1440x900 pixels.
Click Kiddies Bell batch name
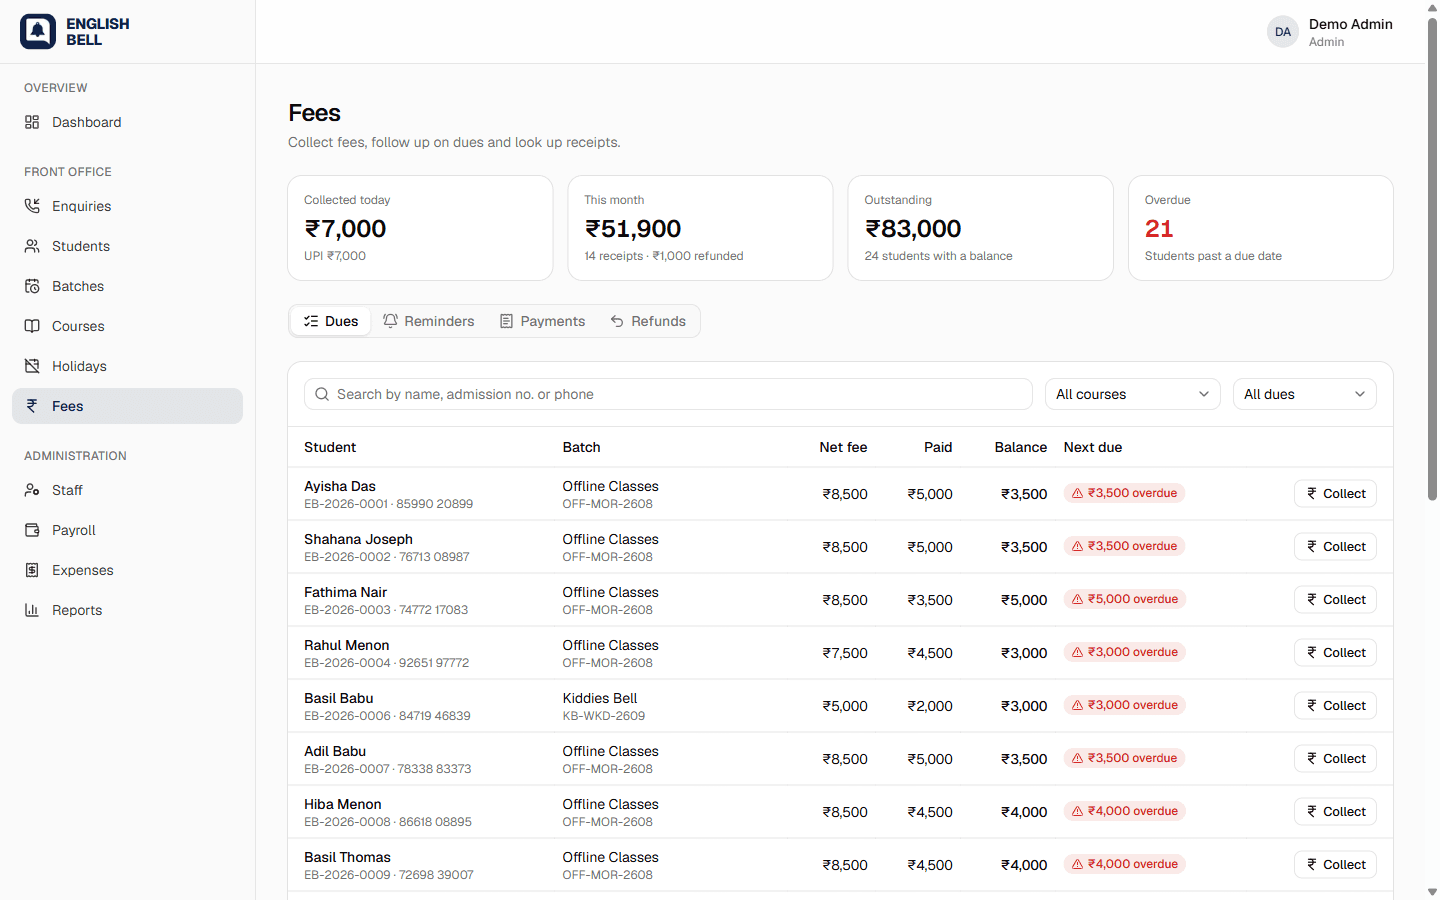[x=600, y=698]
